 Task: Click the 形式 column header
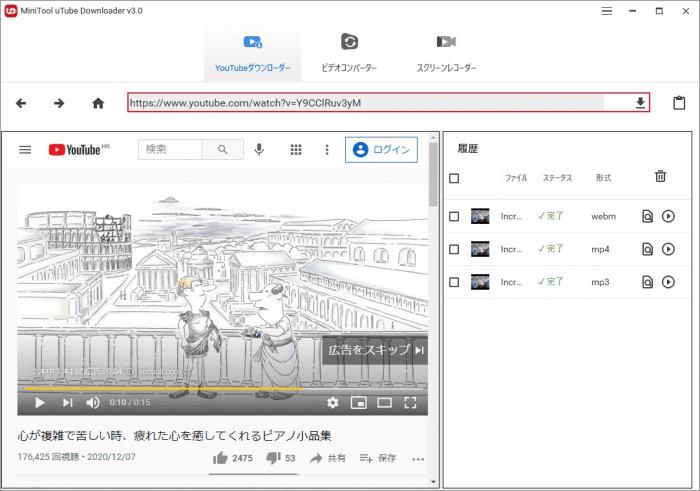pos(604,178)
